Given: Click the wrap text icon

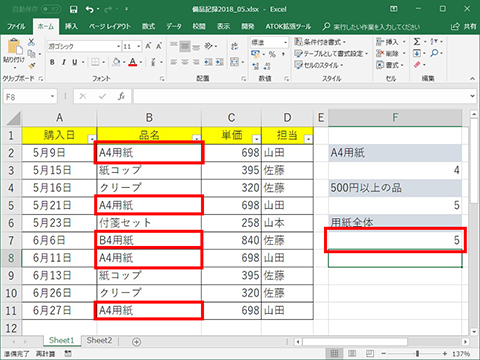Looking at the screenshot, I should (x=235, y=46).
